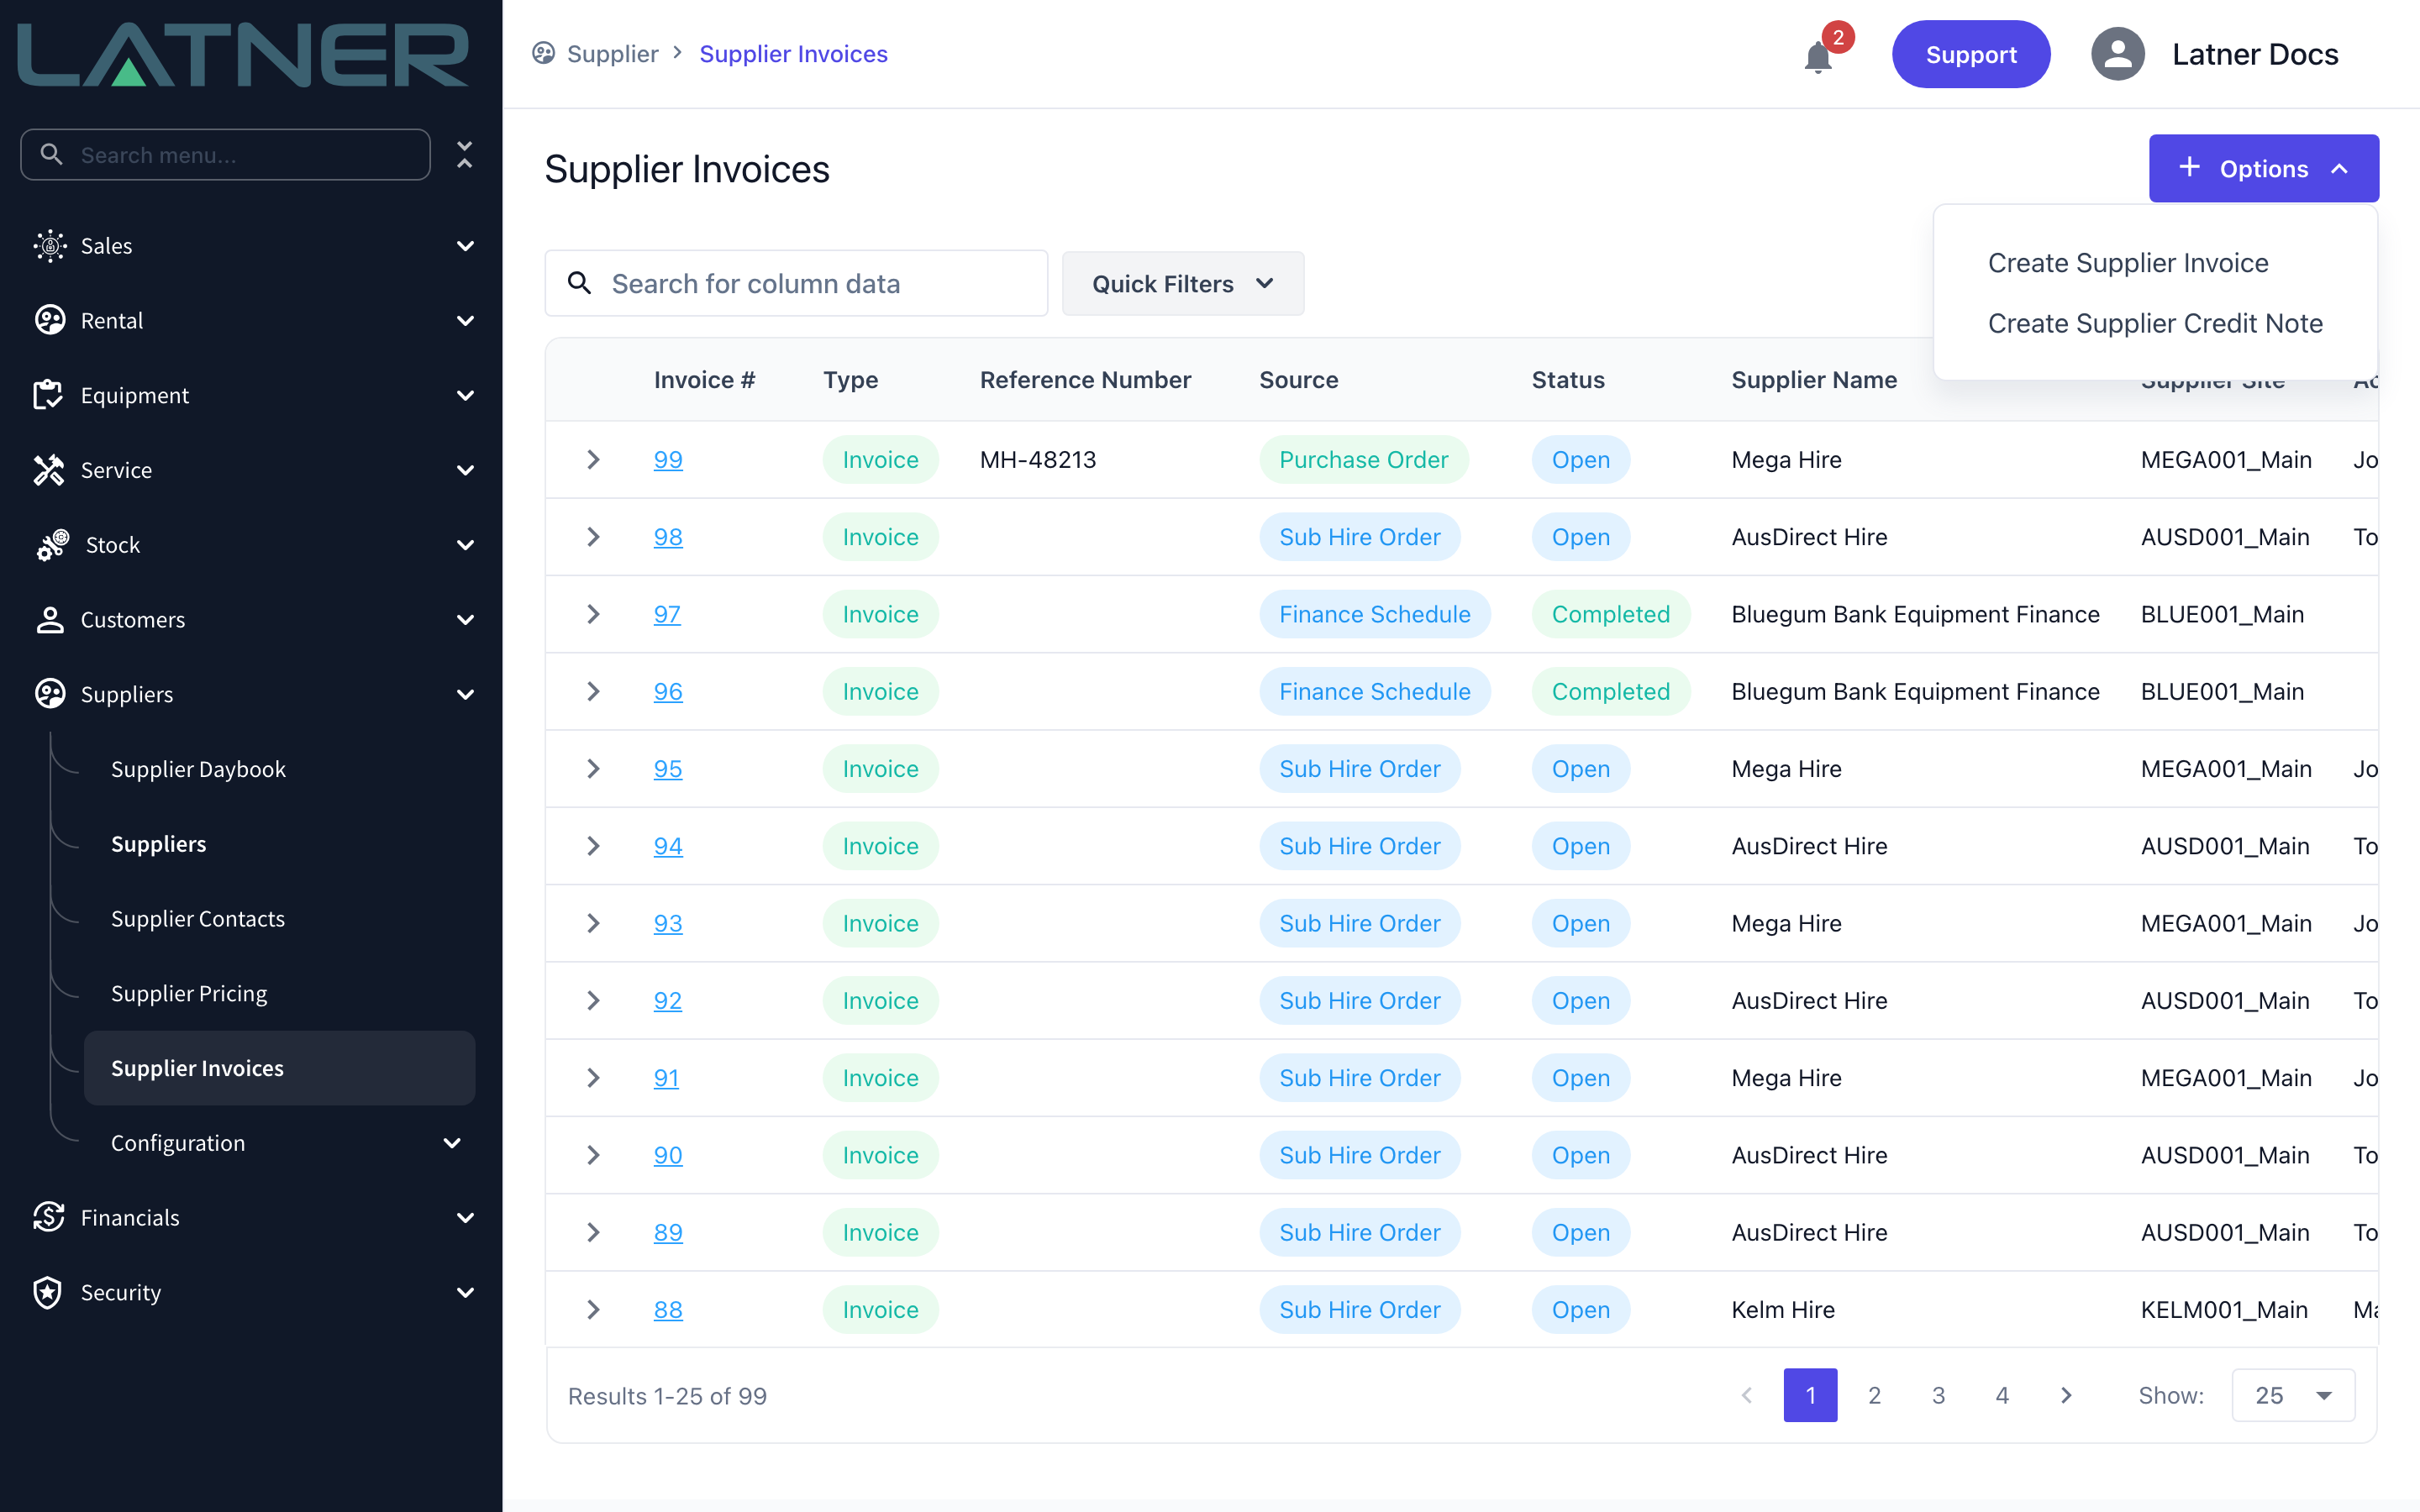This screenshot has width=2420, height=1512.
Task: Open invoice 93 link
Action: (668, 923)
